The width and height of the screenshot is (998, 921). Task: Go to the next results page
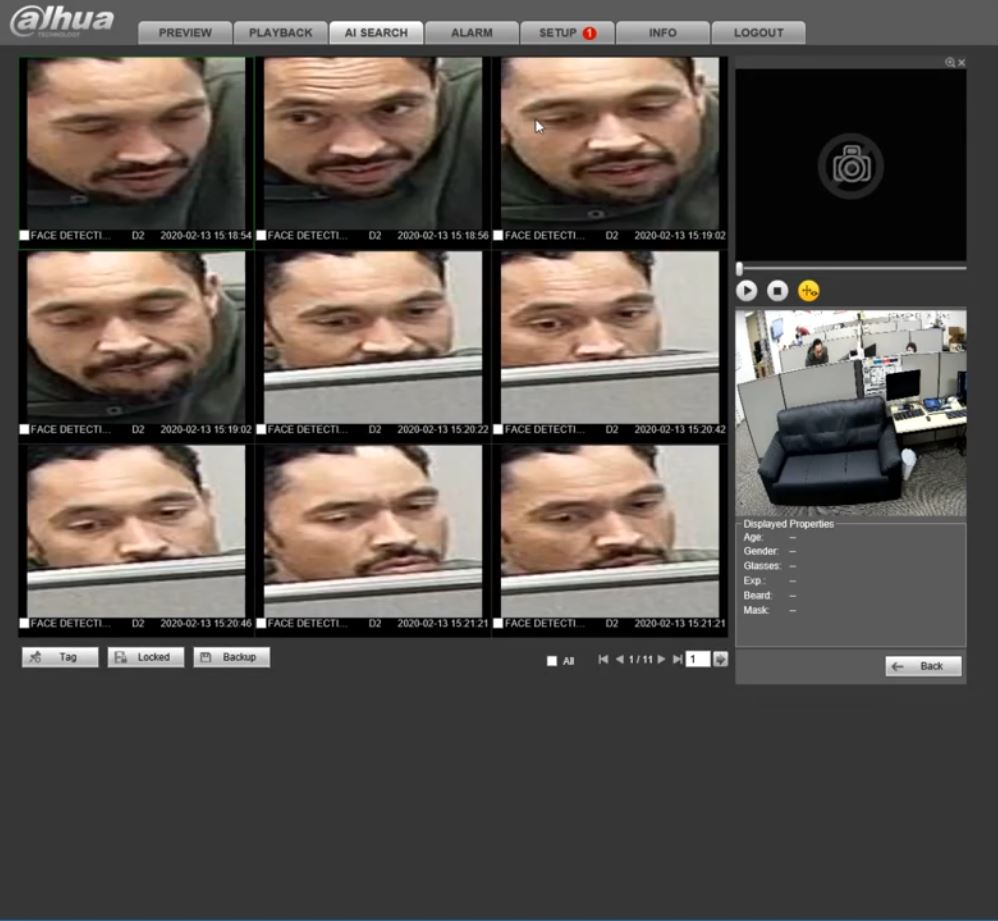[x=661, y=659]
